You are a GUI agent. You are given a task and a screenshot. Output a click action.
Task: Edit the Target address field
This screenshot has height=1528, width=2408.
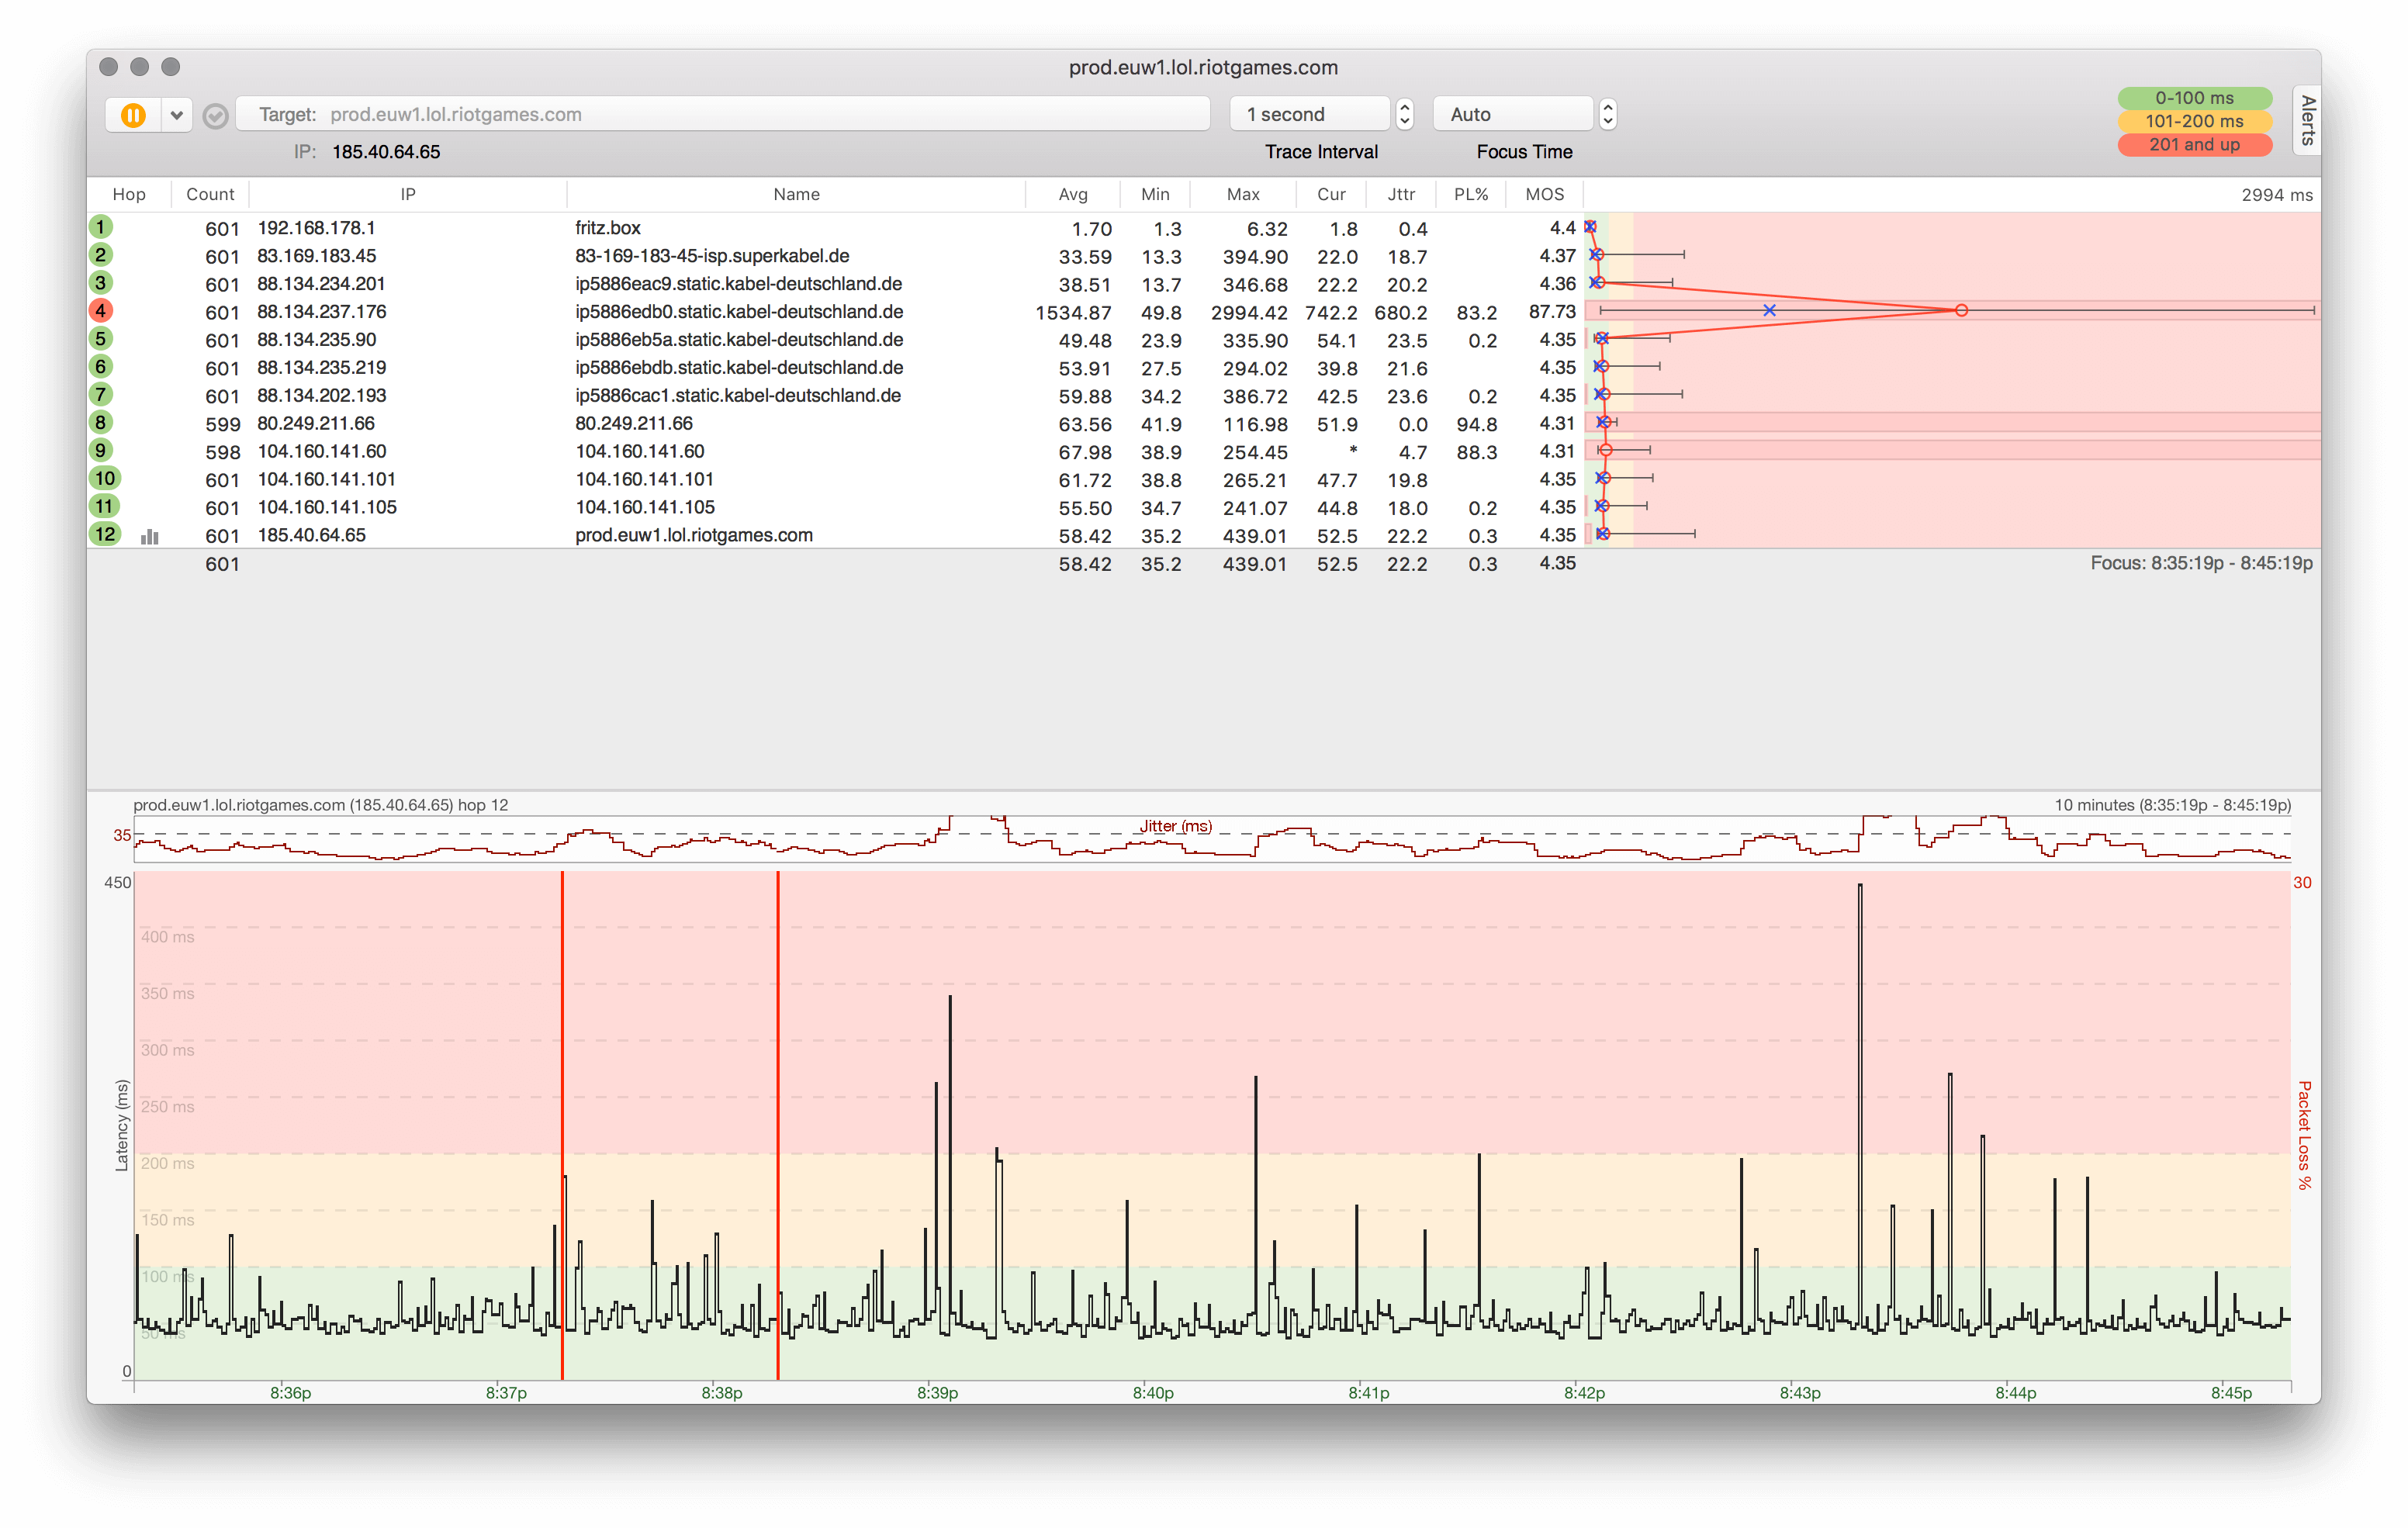point(723,114)
